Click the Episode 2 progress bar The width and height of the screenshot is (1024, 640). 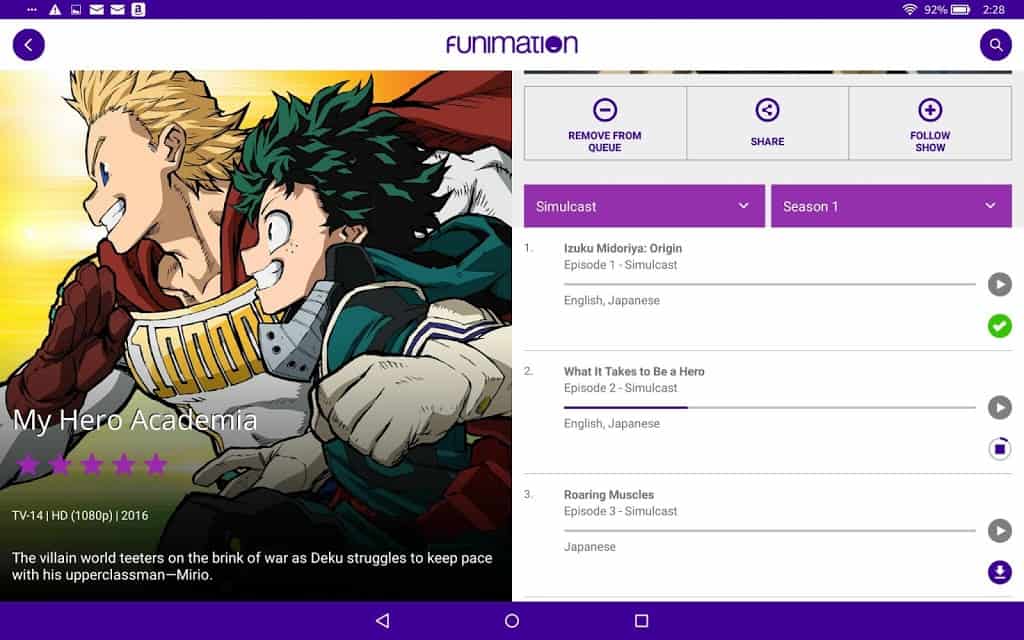pos(769,408)
